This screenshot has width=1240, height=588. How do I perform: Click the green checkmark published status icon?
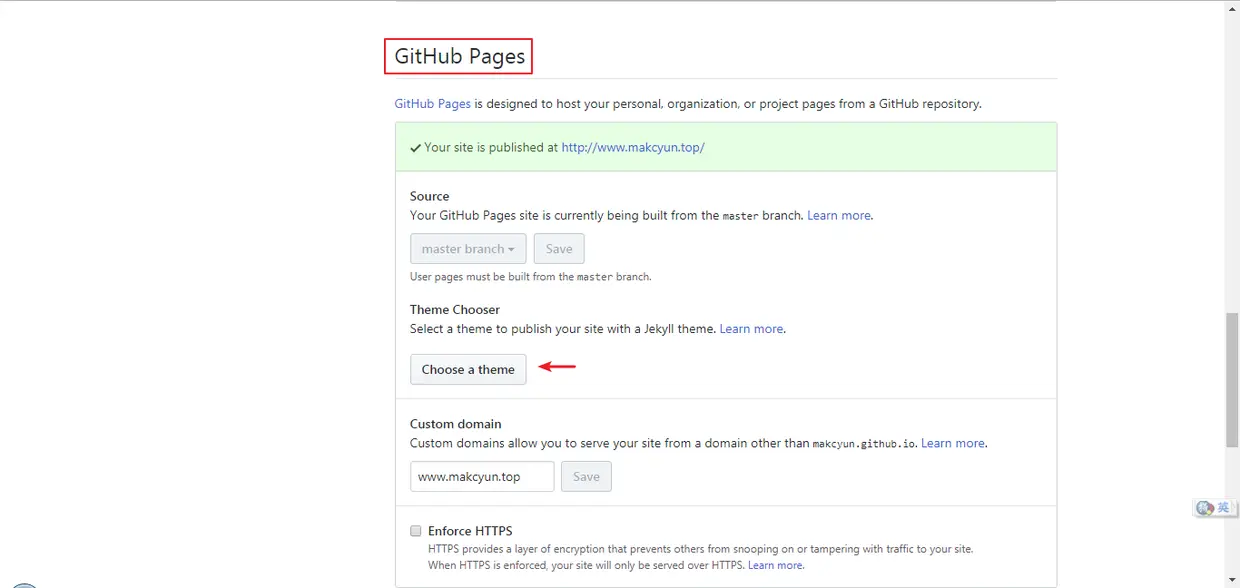pyautogui.click(x=415, y=148)
